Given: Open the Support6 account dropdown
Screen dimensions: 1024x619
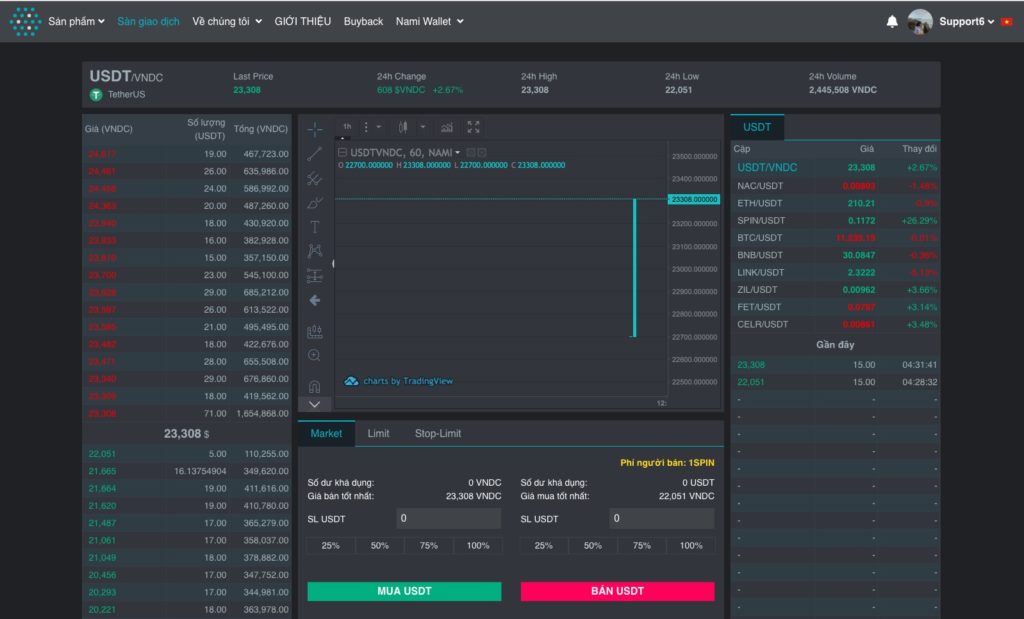Looking at the screenshot, I should pos(967,22).
